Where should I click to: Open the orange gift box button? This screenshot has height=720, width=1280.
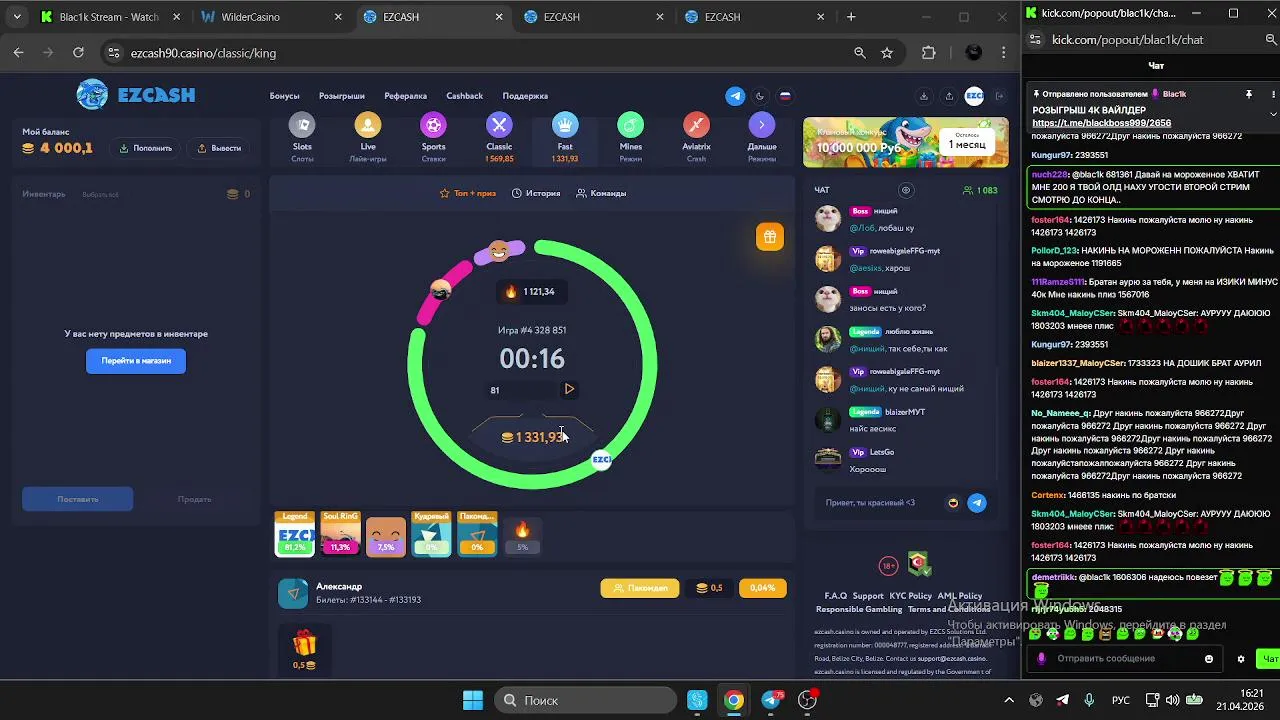click(769, 237)
